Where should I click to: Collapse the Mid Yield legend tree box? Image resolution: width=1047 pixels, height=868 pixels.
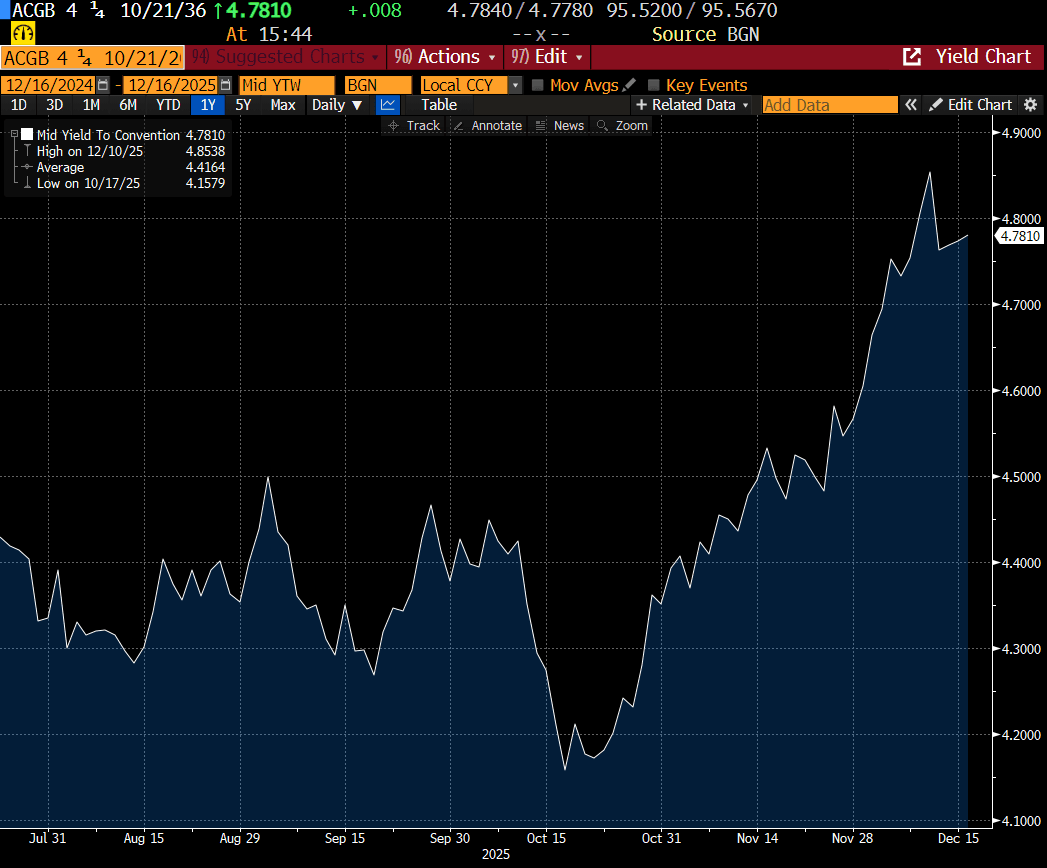coord(14,135)
